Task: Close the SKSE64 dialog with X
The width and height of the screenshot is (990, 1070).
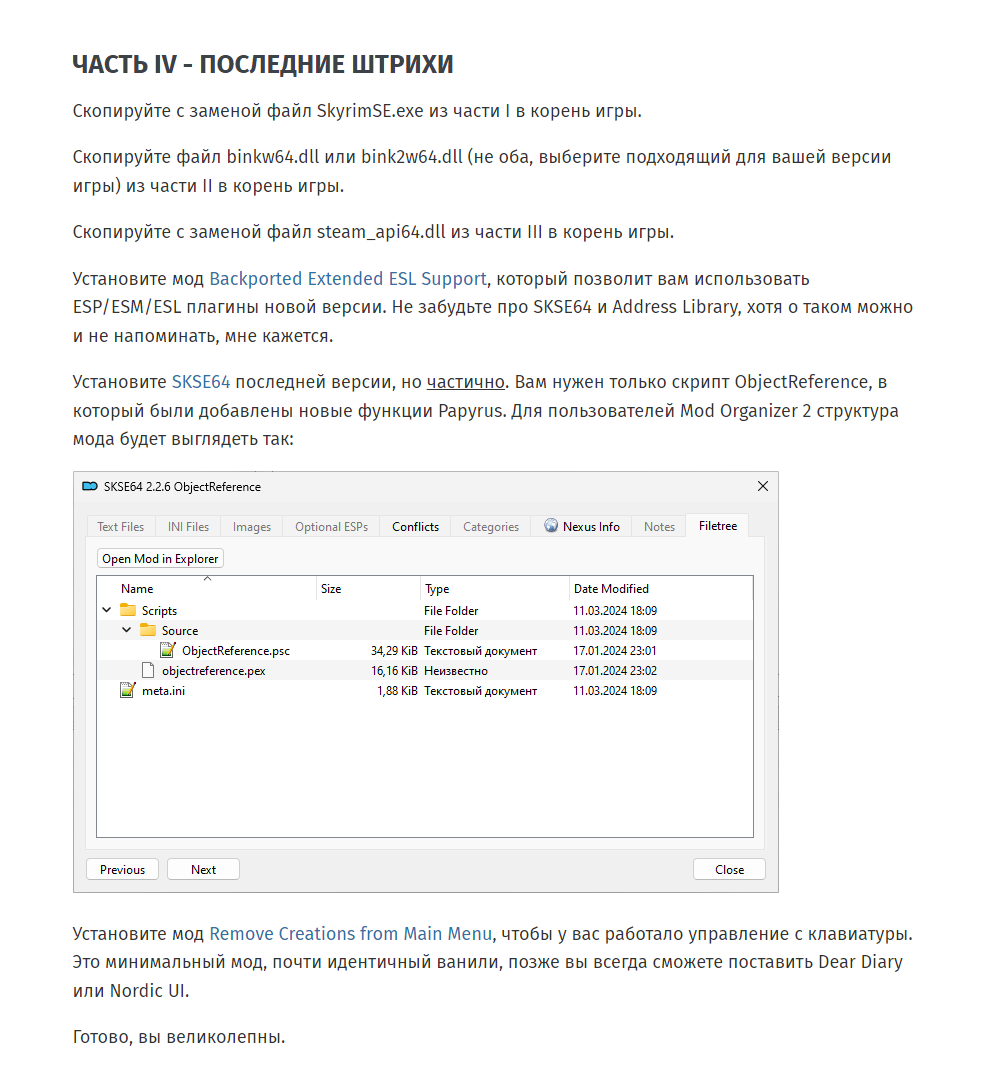Action: 763,486
